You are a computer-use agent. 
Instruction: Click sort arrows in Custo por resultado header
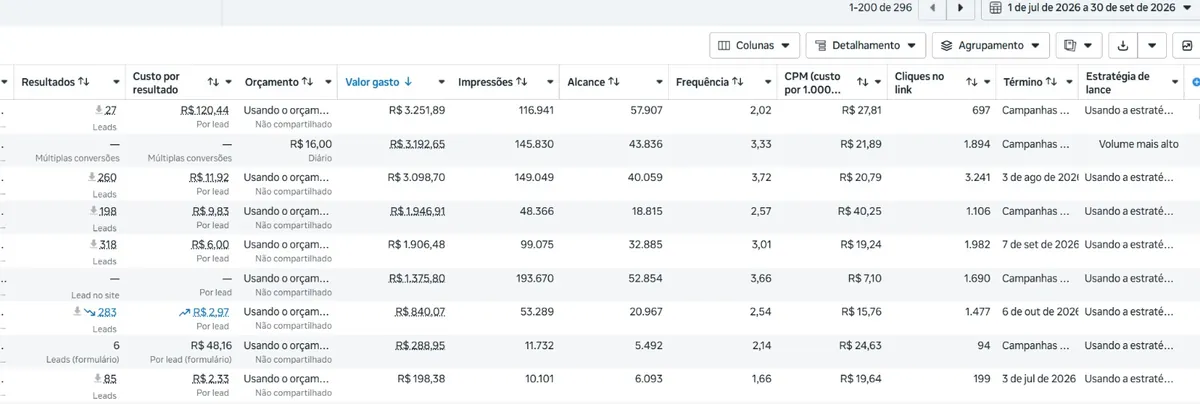(213, 82)
